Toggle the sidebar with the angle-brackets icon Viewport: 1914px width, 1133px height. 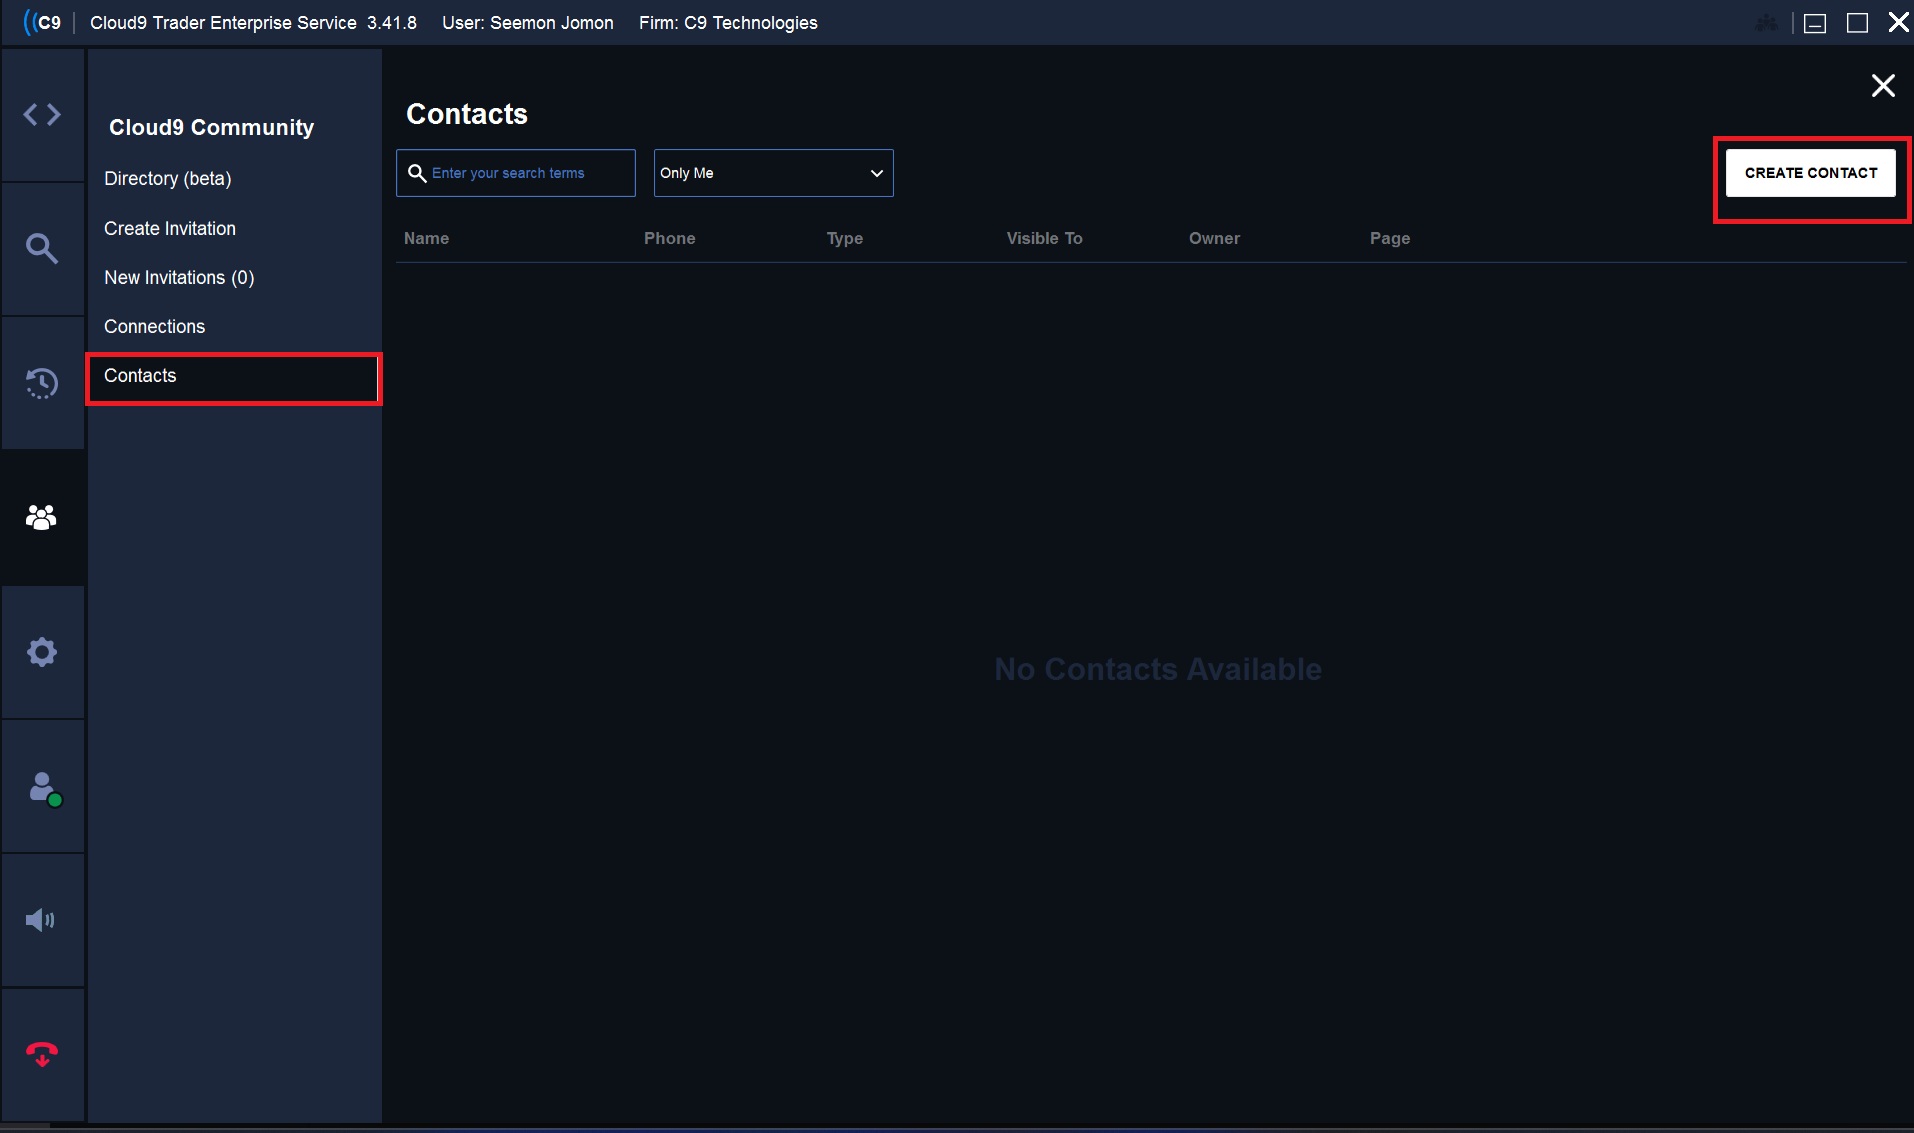(42, 115)
